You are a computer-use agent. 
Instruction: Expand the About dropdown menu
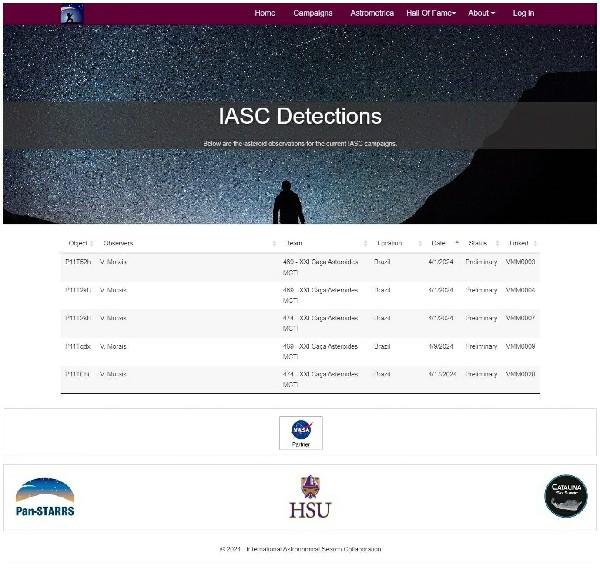[481, 13]
